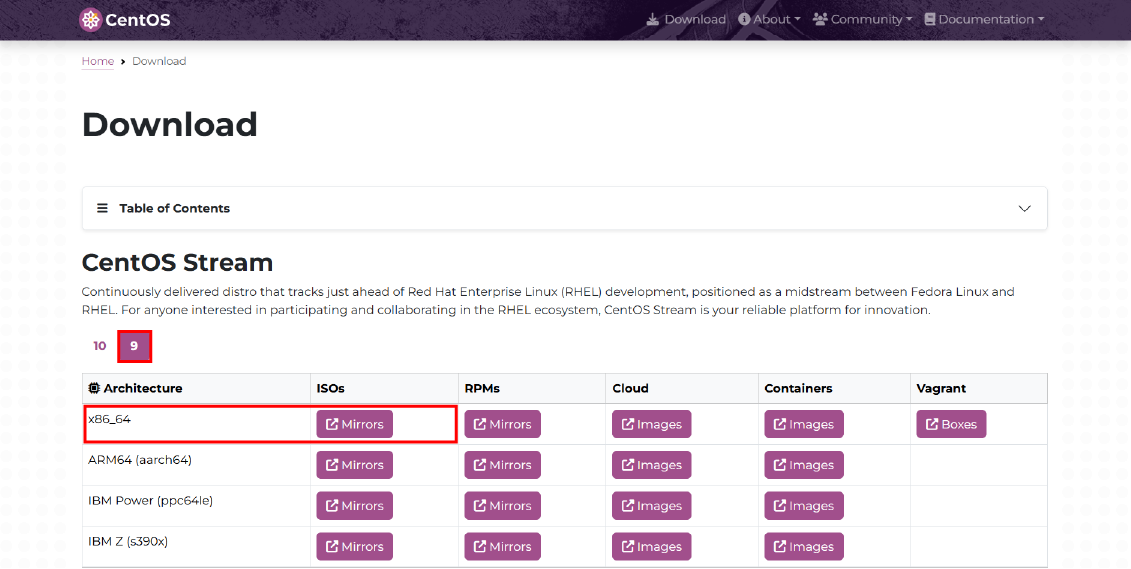Open IBM Z Containers Images button

tap(804, 547)
